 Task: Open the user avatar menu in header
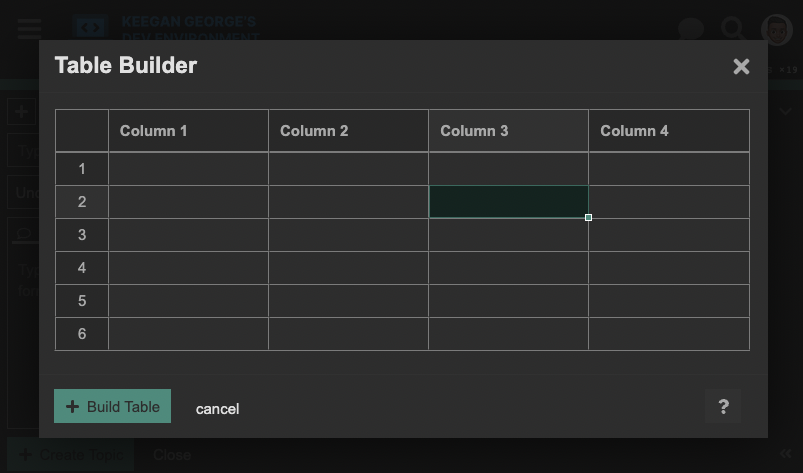tap(777, 30)
